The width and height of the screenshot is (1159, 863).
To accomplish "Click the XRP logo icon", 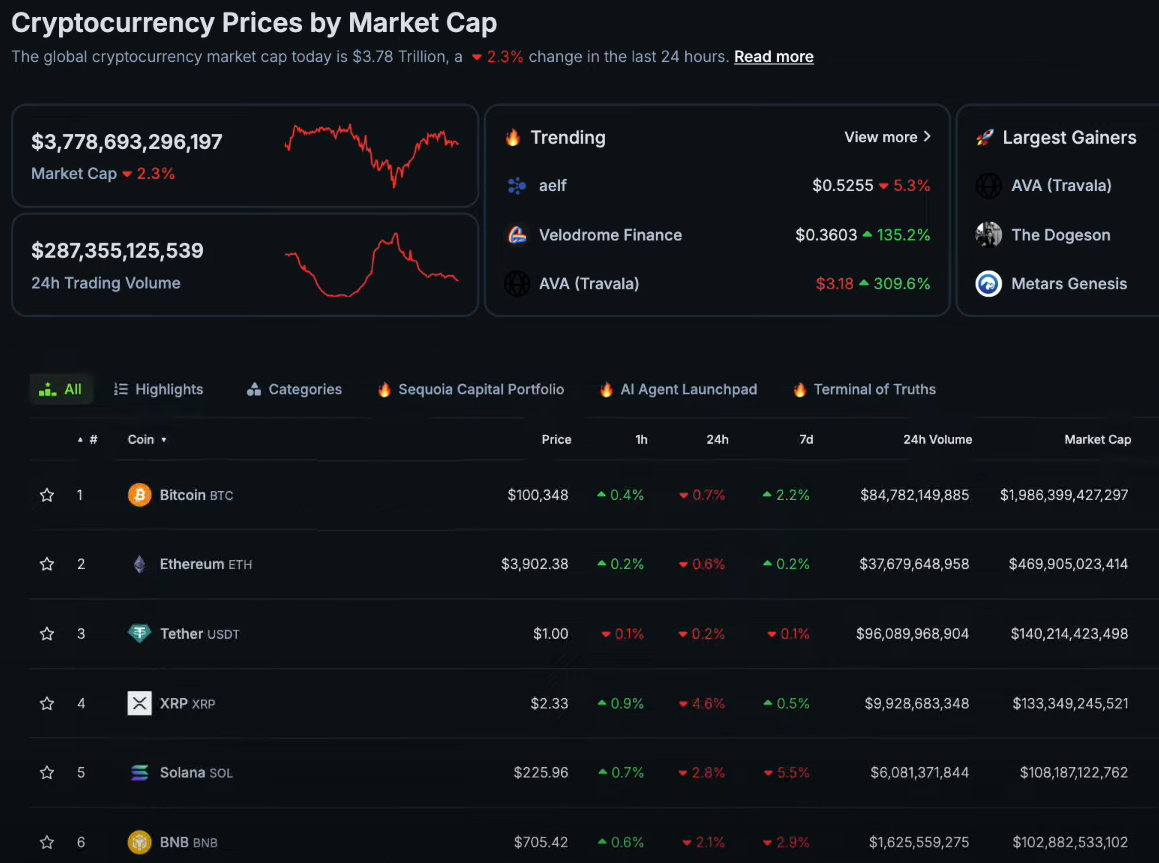I will (x=139, y=703).
